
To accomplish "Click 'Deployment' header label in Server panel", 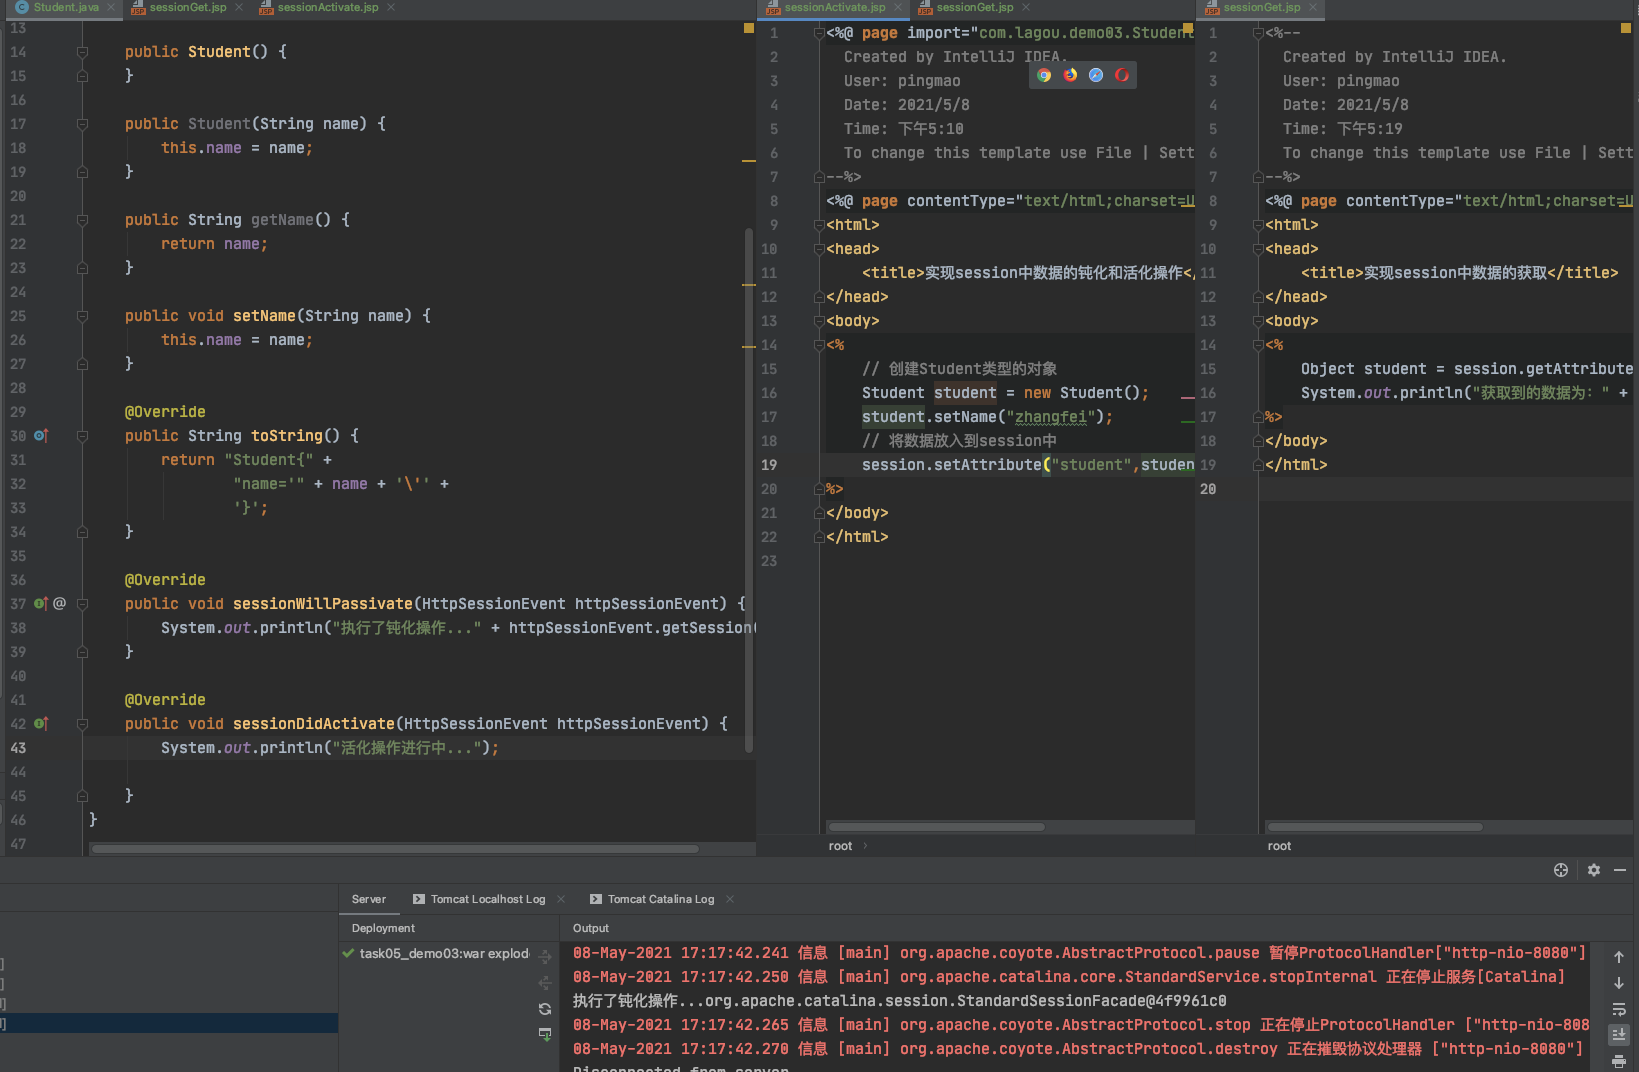I will pos(383,928).
